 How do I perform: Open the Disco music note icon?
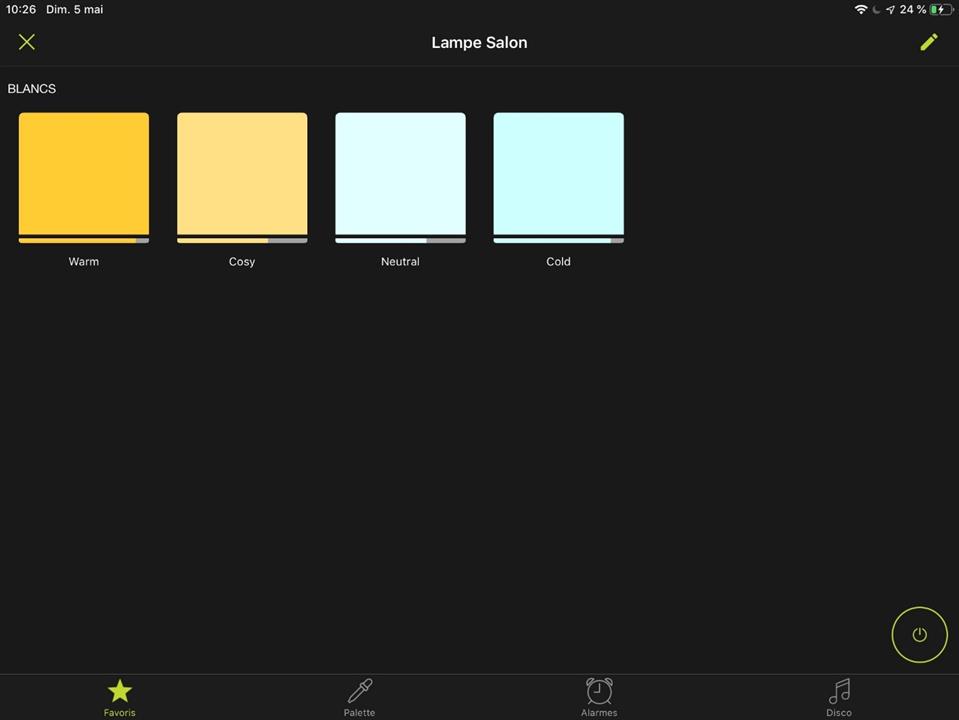point(839,690)
